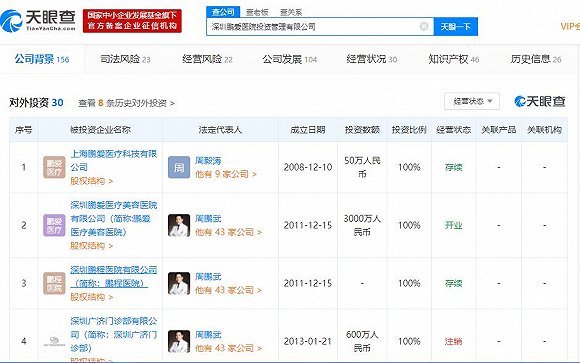Screen dimensions: 580x363
Task: Open logo of 深圳广济门诊部有限公司
Action: click(x=54, y=341)
